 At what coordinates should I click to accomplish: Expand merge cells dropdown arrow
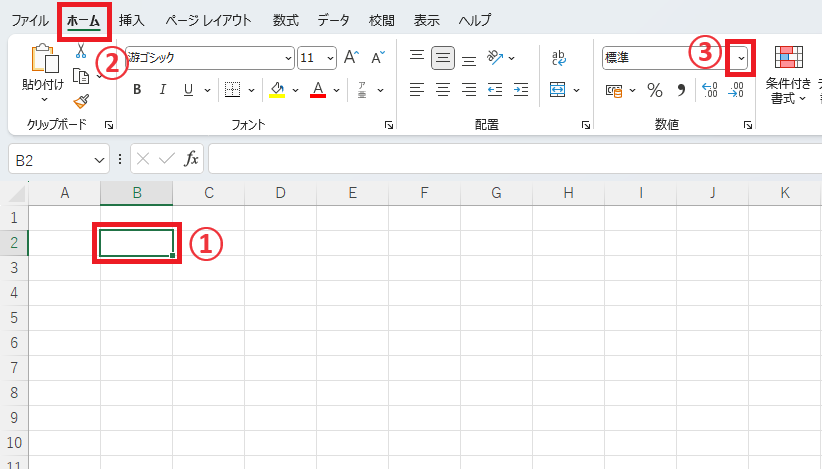point(576,90)
